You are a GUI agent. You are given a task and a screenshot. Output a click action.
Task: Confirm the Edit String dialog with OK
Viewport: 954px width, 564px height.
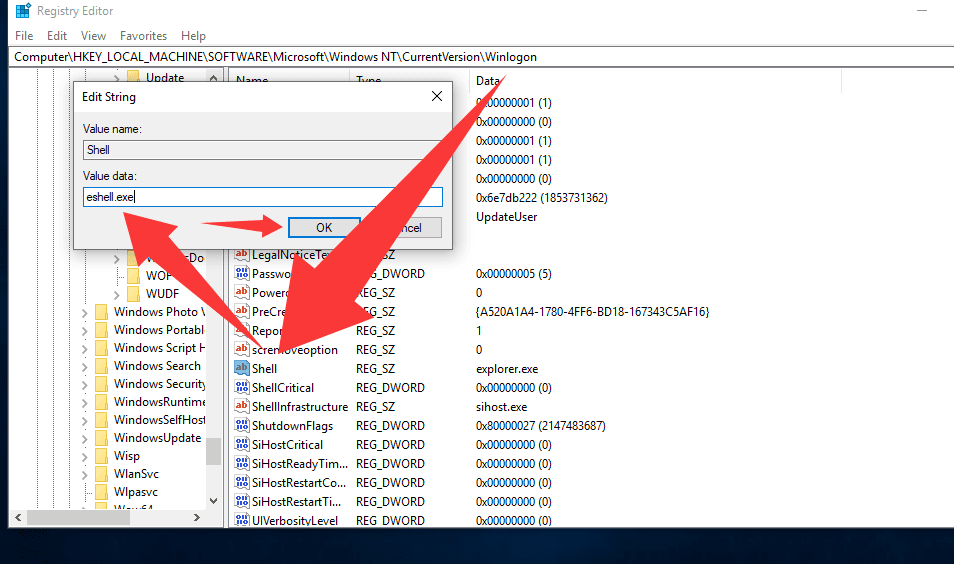[x=324, y=228]
